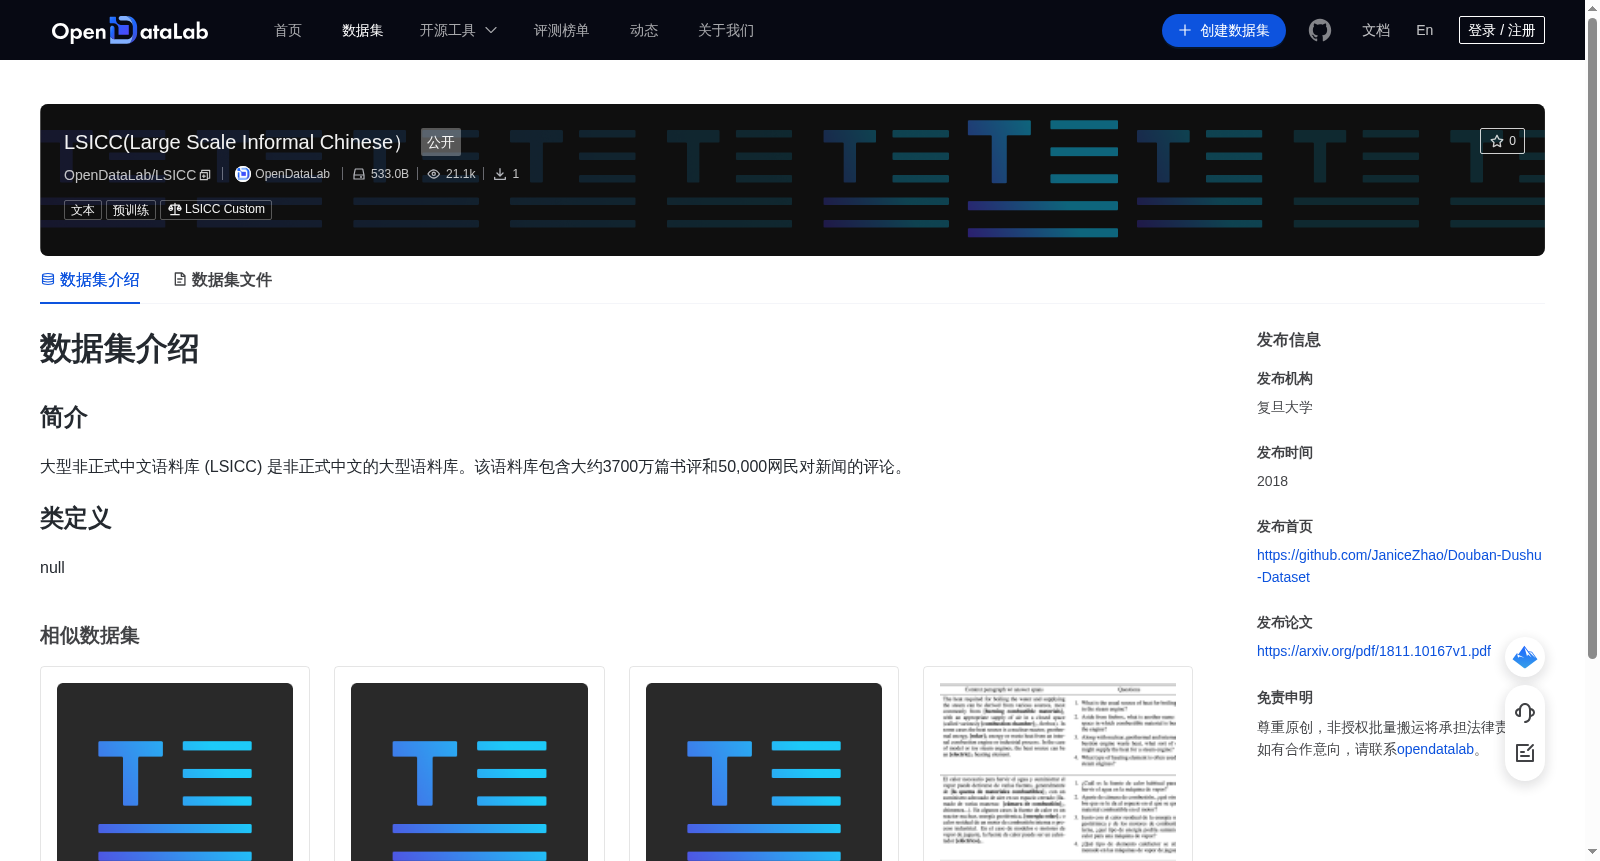Open the floating blue bird assistant icon
The width and height of the screenshot is (1600, 861).
point(1525,657)
